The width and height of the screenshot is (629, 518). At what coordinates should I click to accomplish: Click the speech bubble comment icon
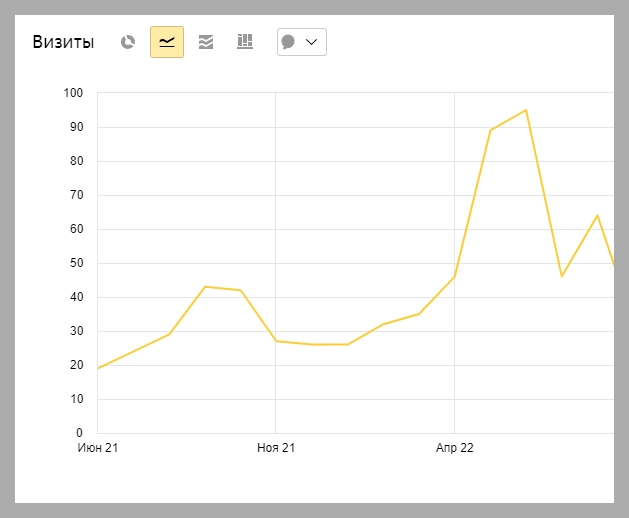click(x=288, y=42)
